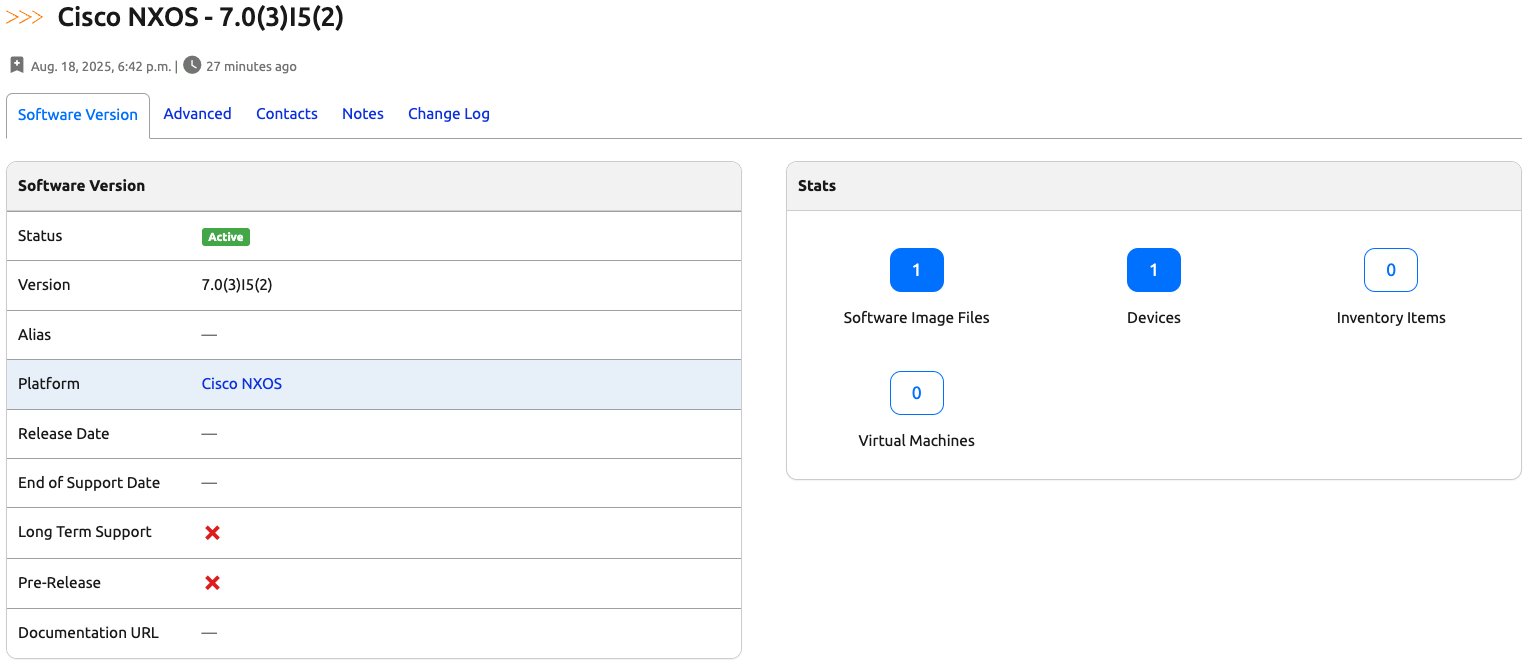
Task: Click the bookmark icon next to the date
Action: (x=16, y=64)
